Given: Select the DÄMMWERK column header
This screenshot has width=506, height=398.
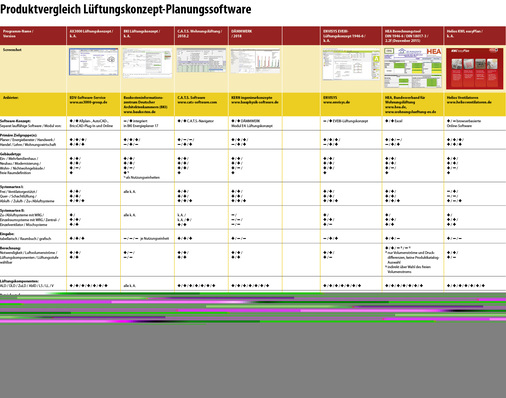Looking at the screenshot, I should click(255, 36).
